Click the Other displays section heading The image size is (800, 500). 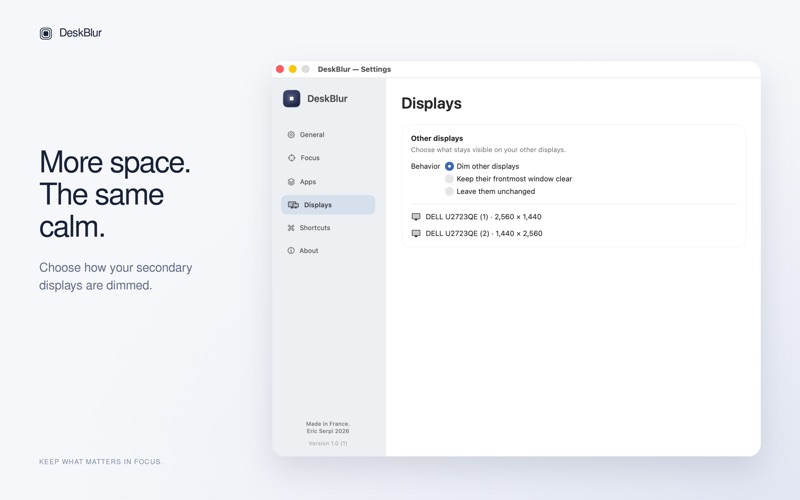point(437,138)
